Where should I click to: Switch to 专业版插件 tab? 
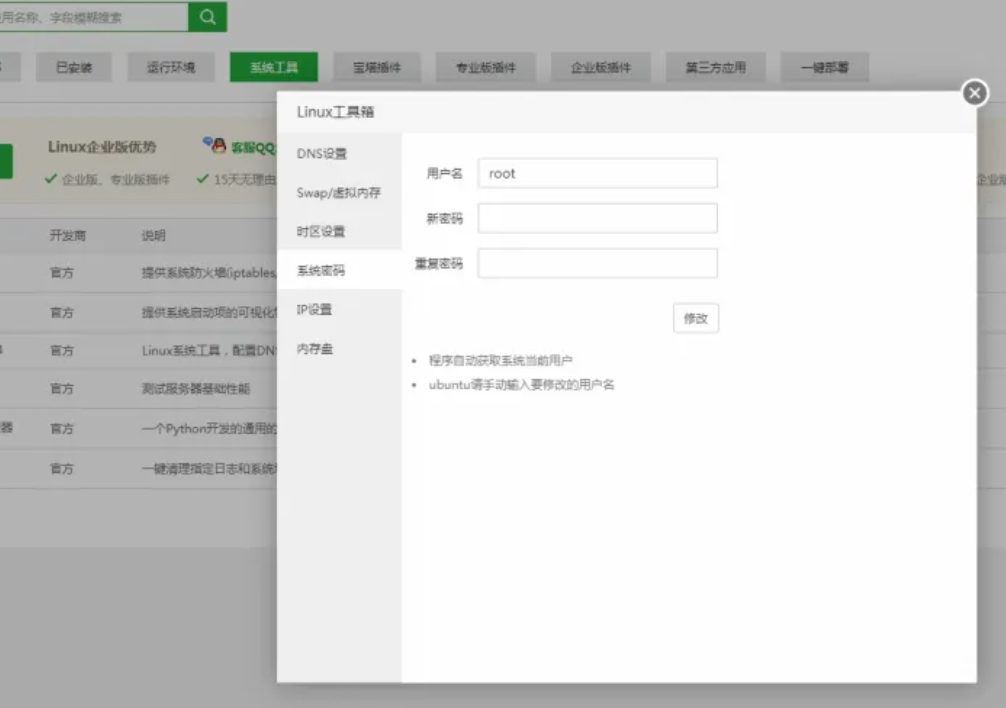click(486, 67)
